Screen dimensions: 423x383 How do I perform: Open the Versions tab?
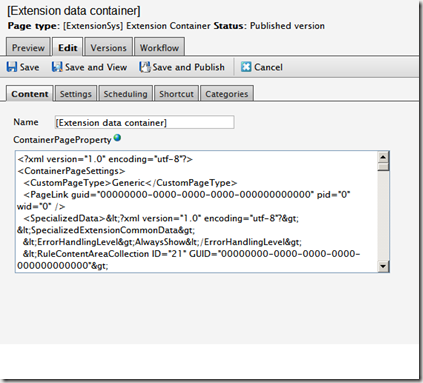pos(109,48)
